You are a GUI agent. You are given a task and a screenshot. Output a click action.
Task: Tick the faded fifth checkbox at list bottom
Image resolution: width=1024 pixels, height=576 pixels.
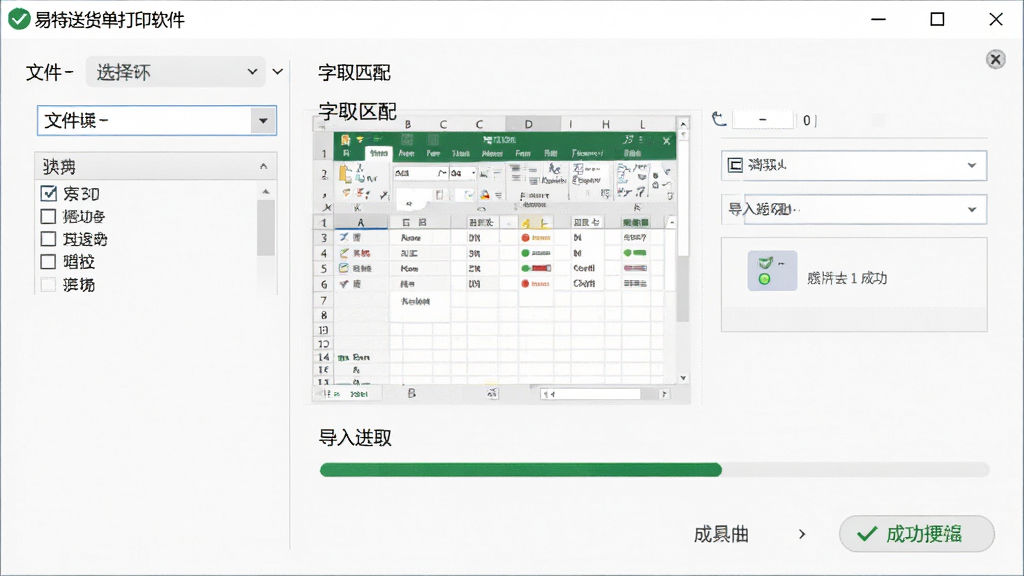tap(48, 285)
